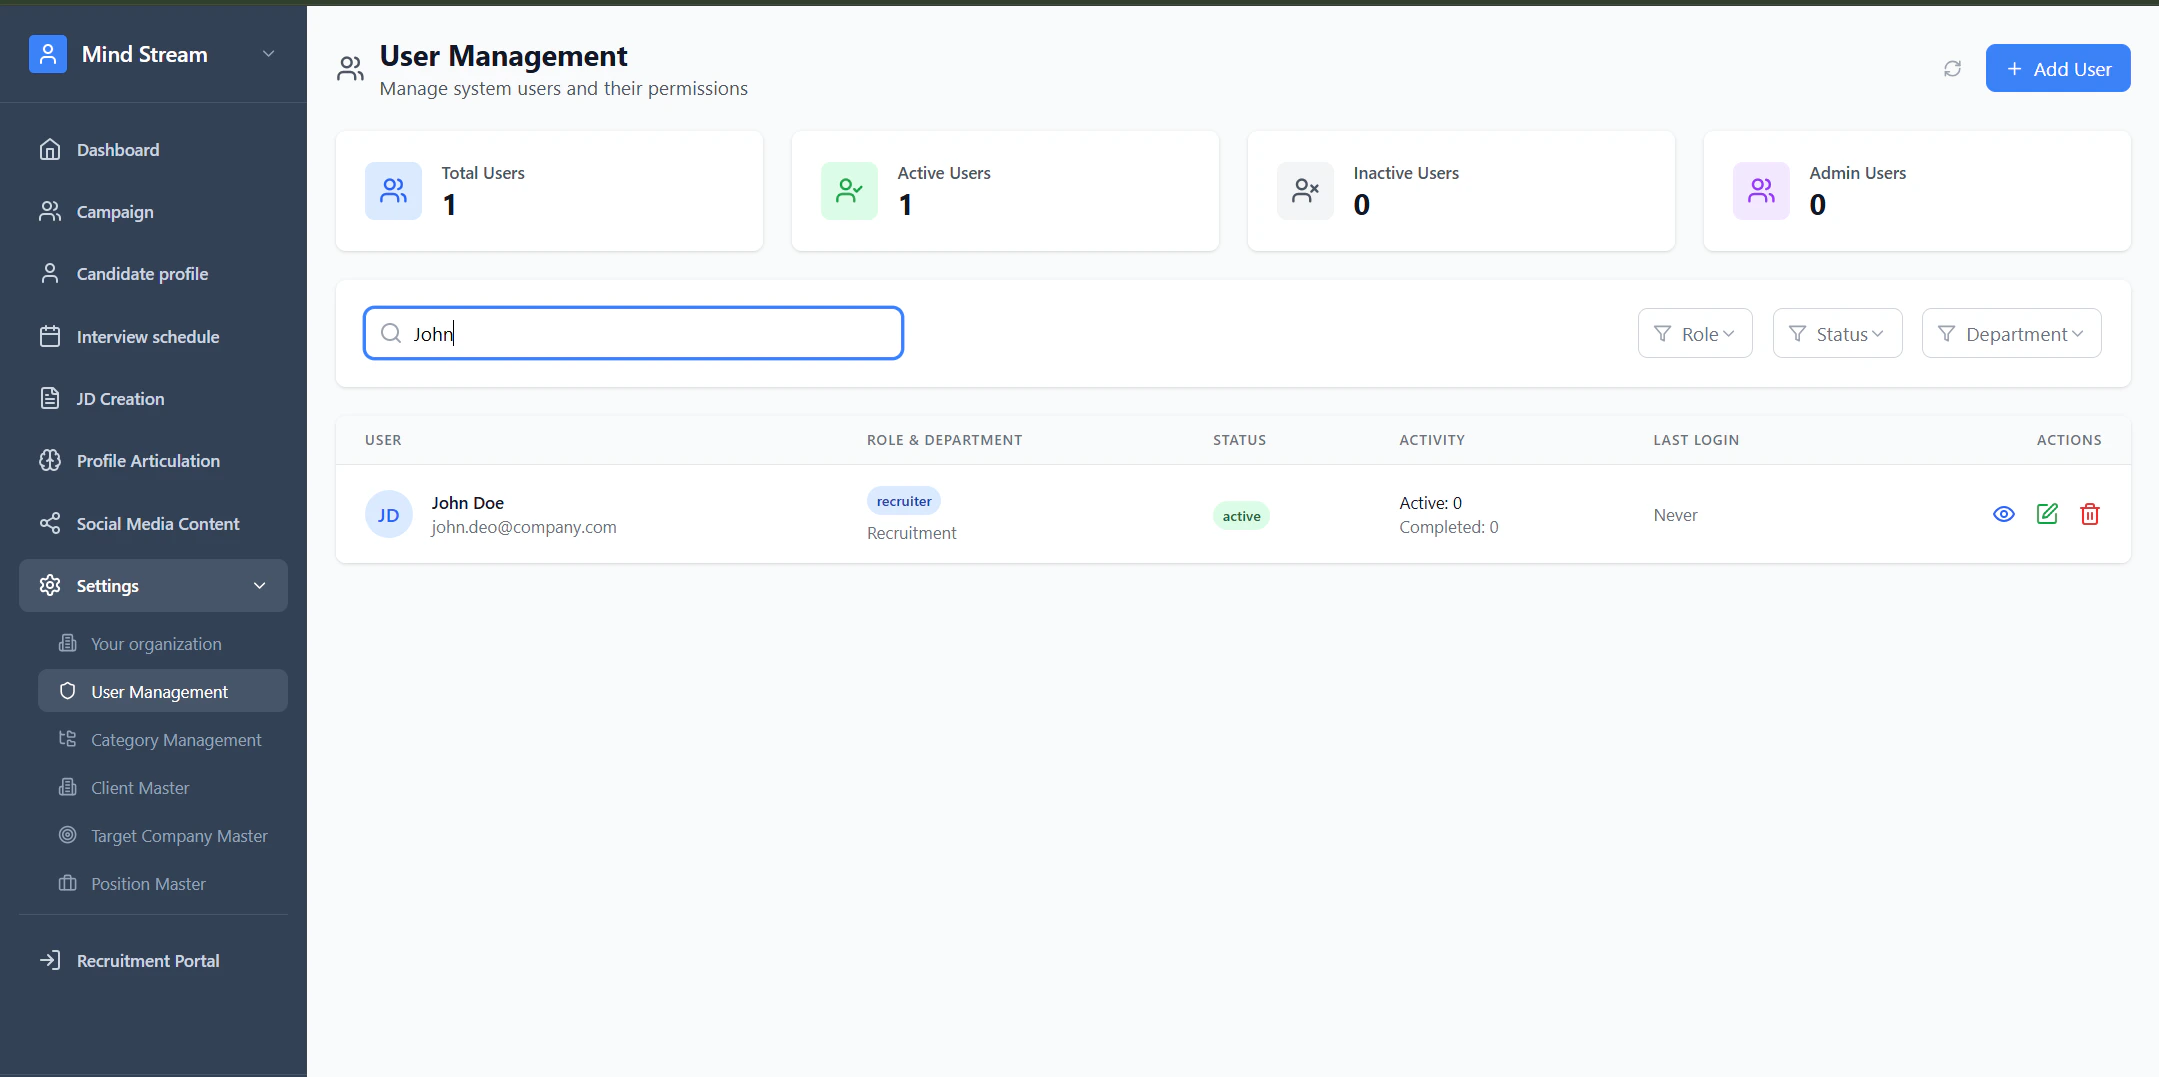Viewport: 2159px width, 1077px height.
Task: Click the search magnifier icon
Action: (x=391, y=334)
